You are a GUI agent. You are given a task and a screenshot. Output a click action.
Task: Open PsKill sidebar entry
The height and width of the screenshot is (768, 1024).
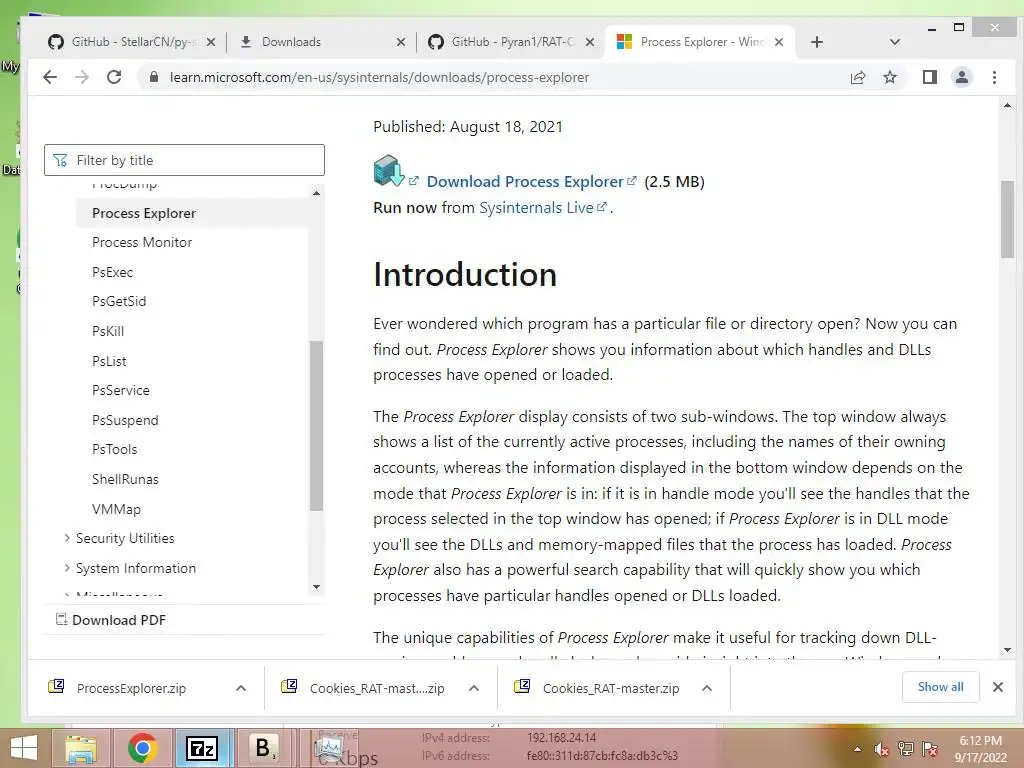pyautogui.click(x=108, y=331)
